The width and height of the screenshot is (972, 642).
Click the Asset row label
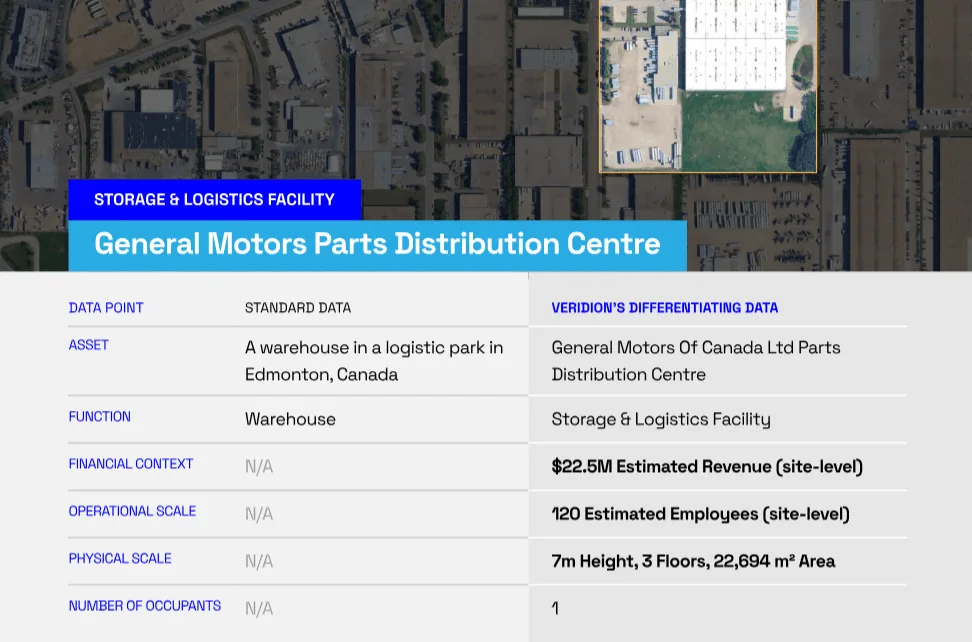[x=89, y=345]
